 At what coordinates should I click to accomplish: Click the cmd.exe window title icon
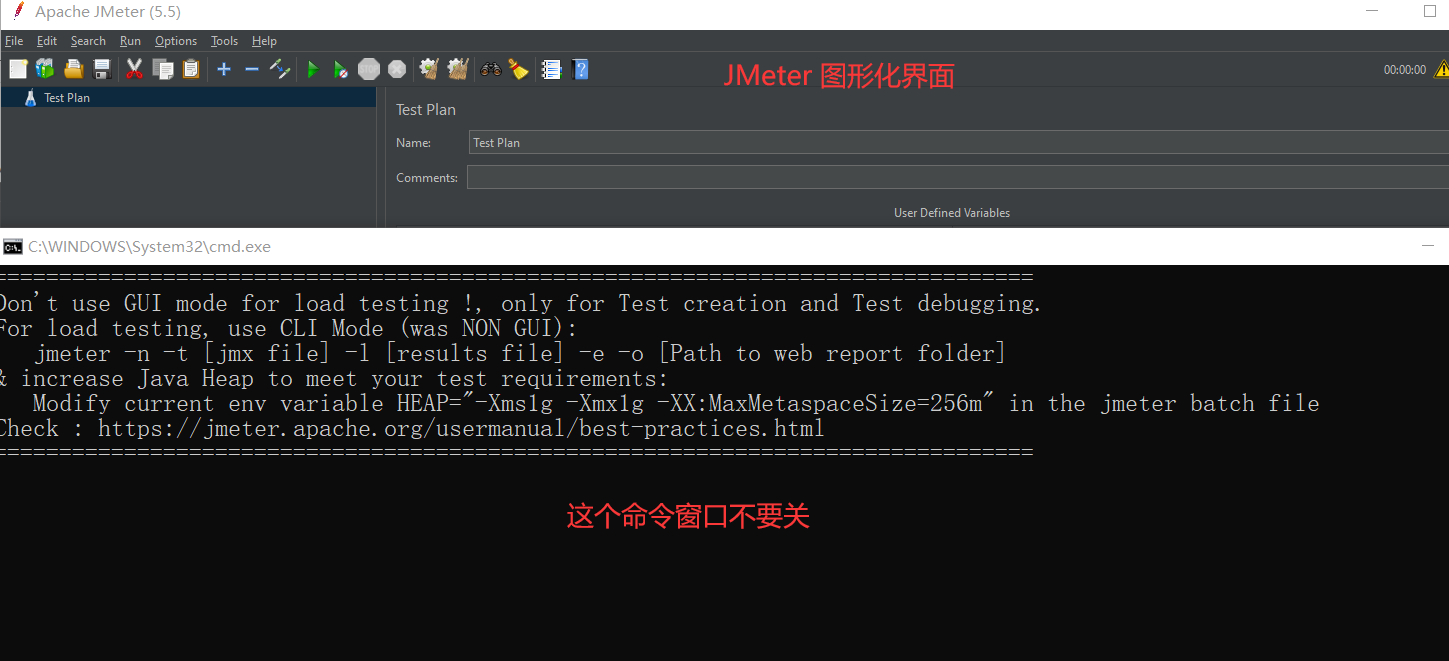(13, 246)
